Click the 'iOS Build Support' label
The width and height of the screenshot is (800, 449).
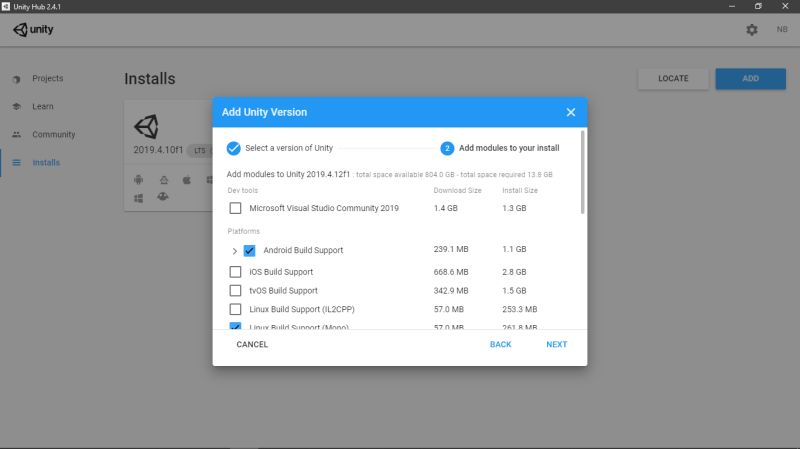click(281, 272)
